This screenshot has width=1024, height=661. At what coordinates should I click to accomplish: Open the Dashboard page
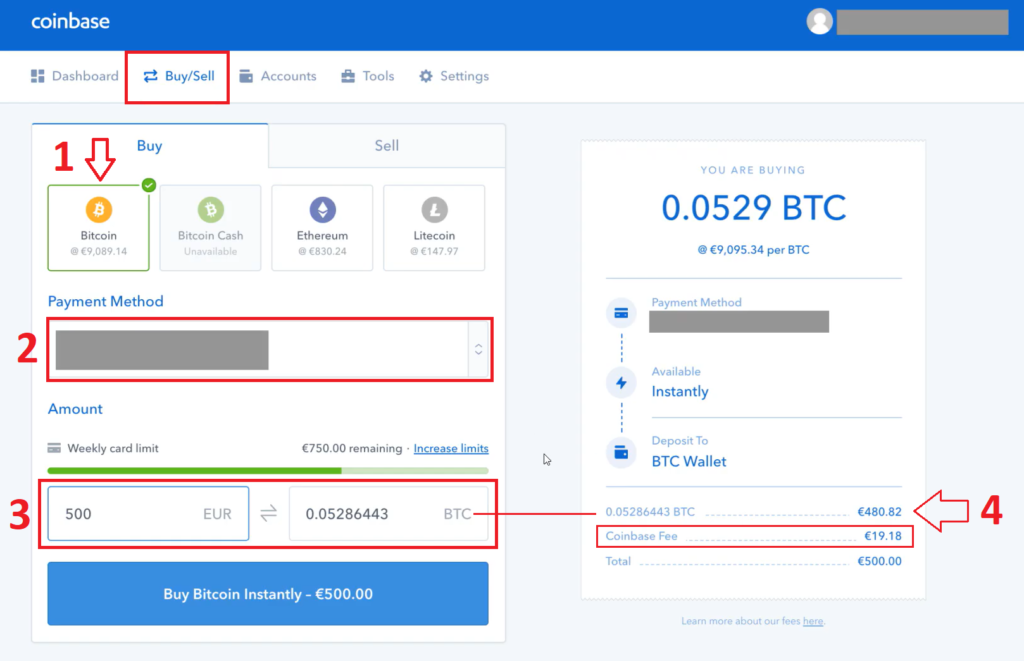point(75,76)
